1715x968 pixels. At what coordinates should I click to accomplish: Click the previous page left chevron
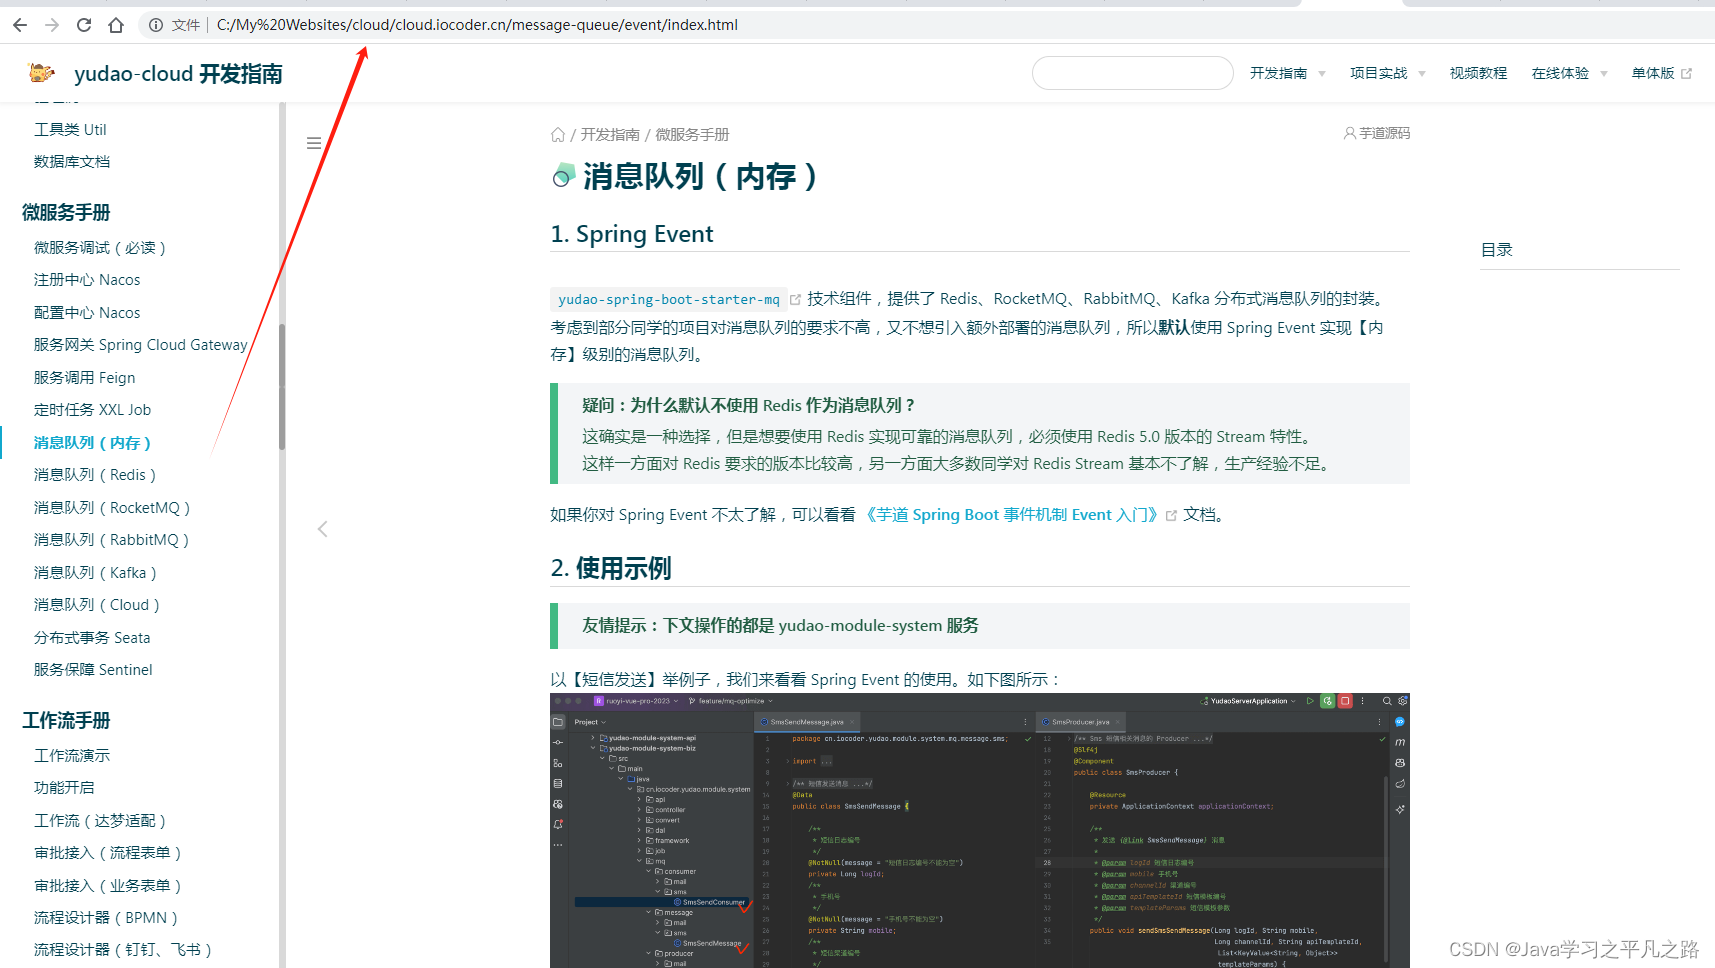(x=322, y=529)
